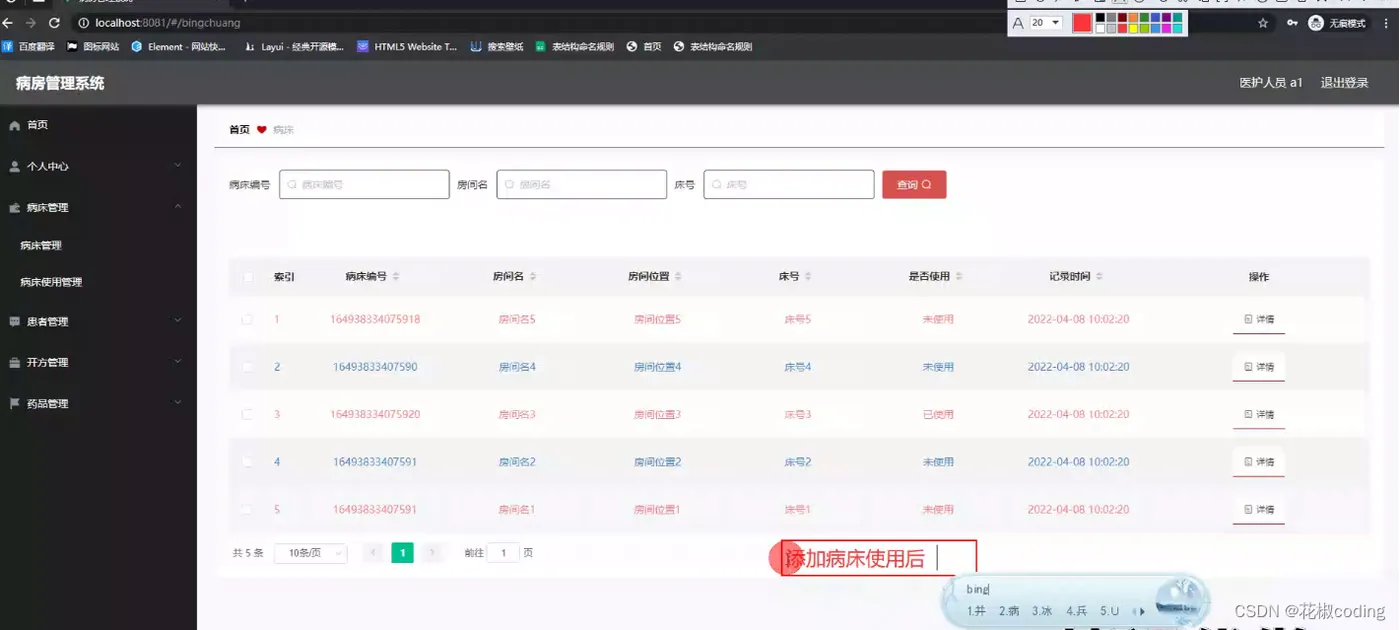Bookmark this page with the star icon
This screenshot has height=630, width=1400.
click(x=1263, y=23)
